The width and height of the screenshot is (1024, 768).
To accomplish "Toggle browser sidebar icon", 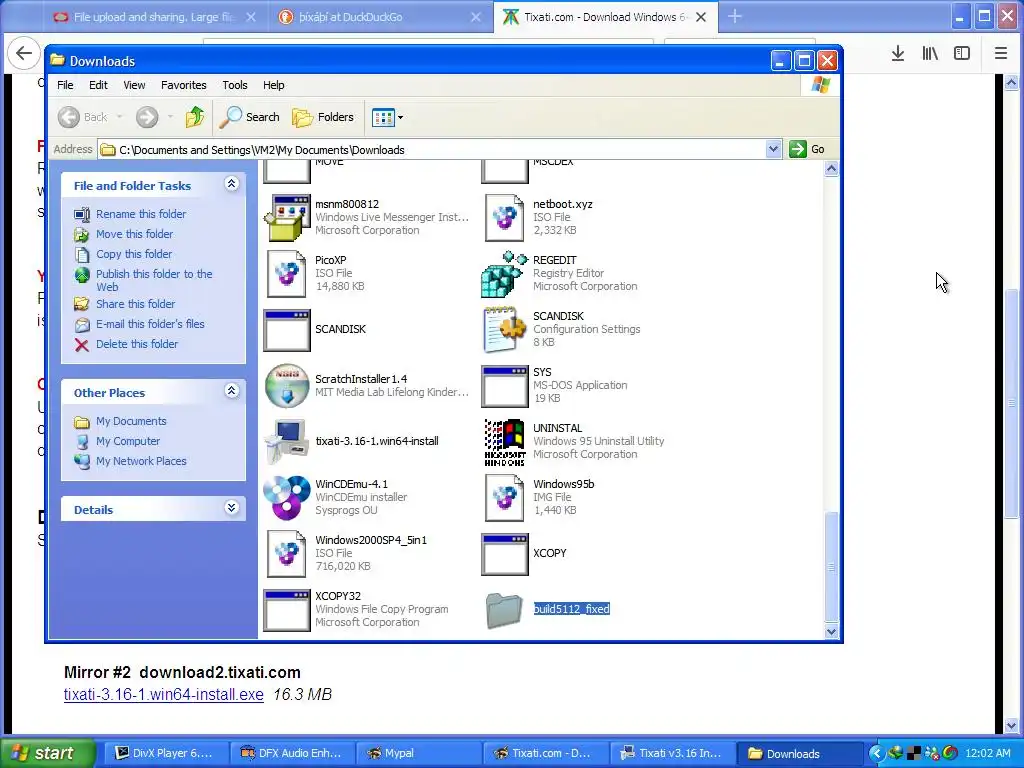I will pos(962,54).
